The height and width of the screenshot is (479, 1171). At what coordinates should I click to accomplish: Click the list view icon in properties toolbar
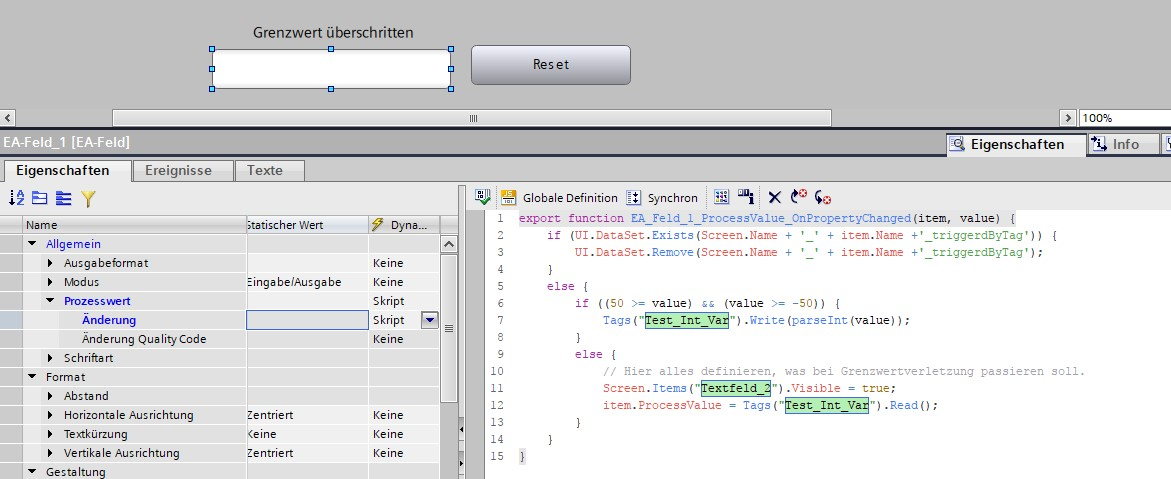tap(63, 198)
